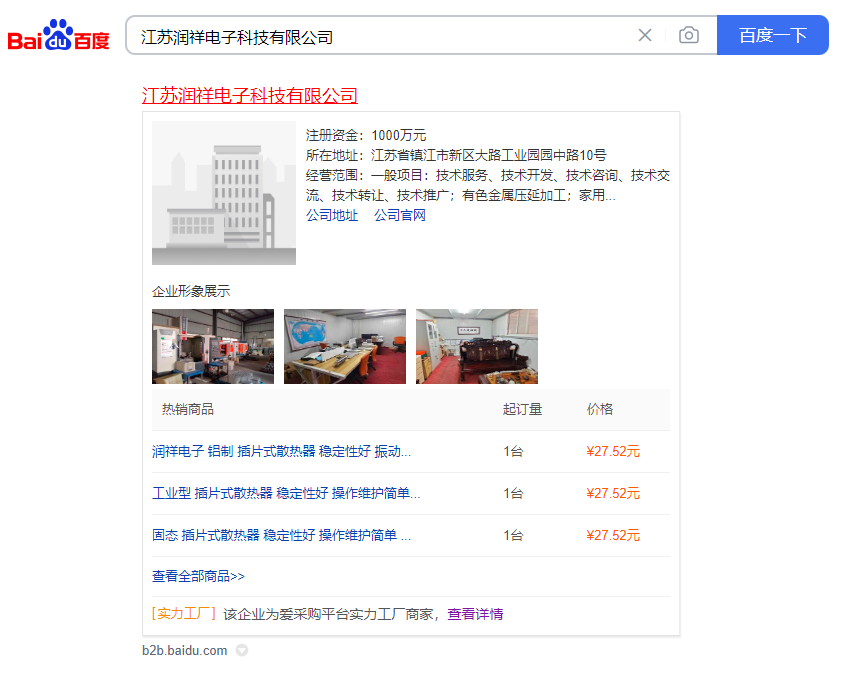Click the 企业形象展示 section heading
The image size is (851, 676).
click(191, 291)
